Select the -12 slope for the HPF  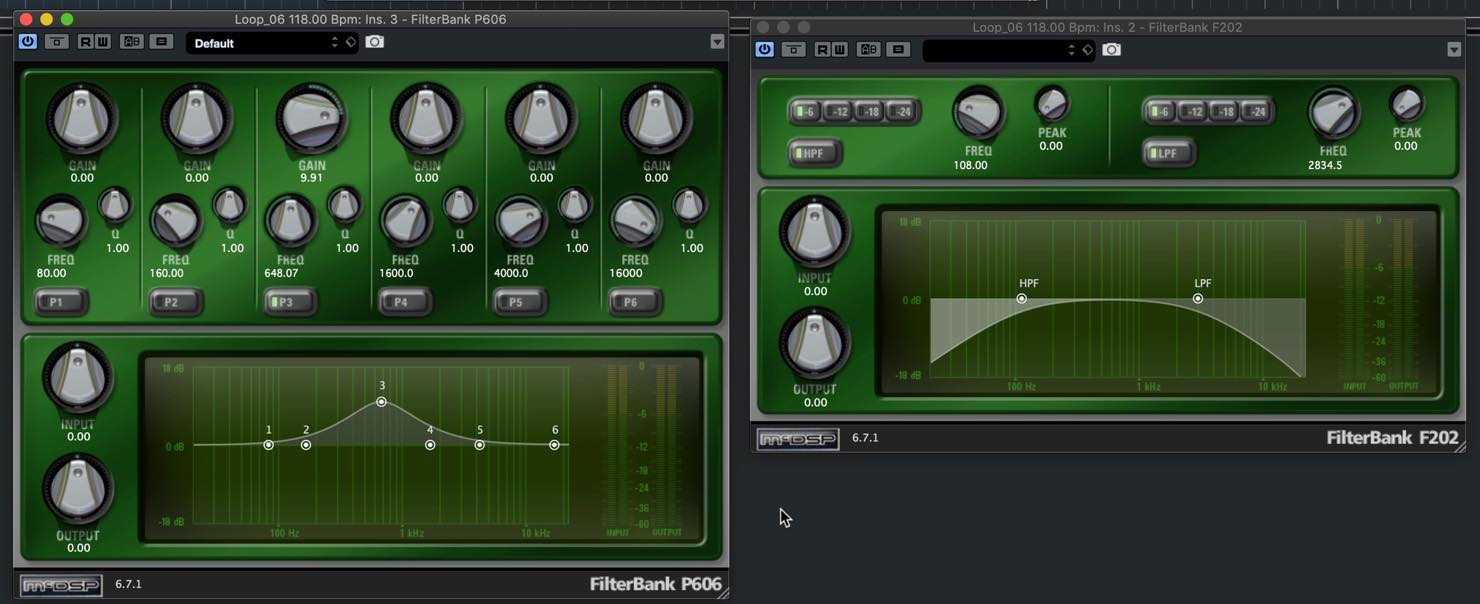(839, 111)
